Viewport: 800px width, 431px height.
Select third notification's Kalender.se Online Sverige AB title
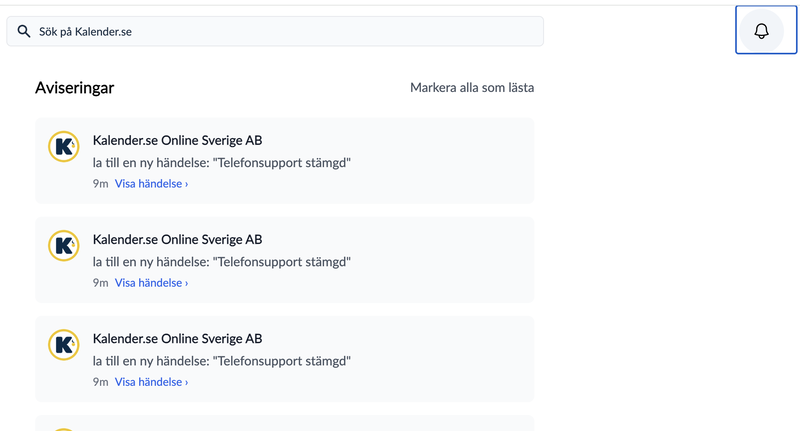coord(178,338)
